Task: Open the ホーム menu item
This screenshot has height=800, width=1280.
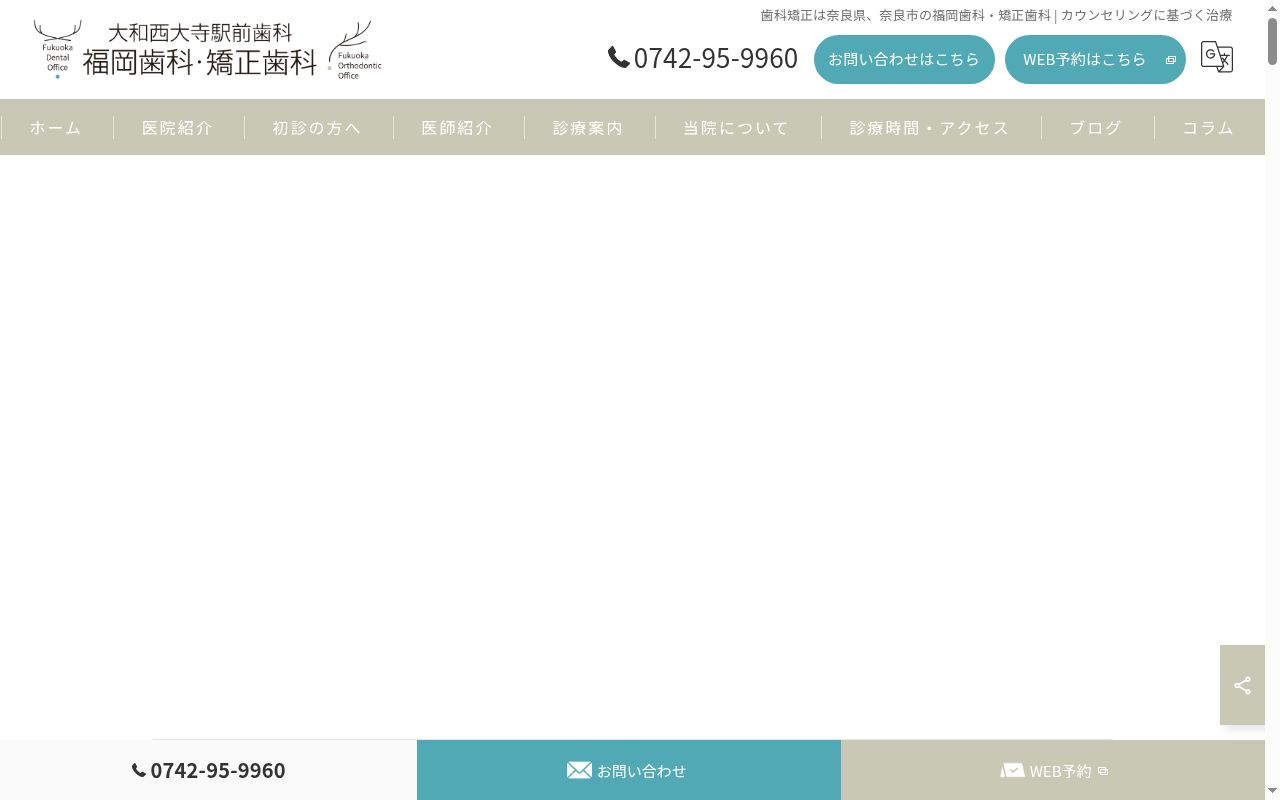Action: tap(56, 127)
